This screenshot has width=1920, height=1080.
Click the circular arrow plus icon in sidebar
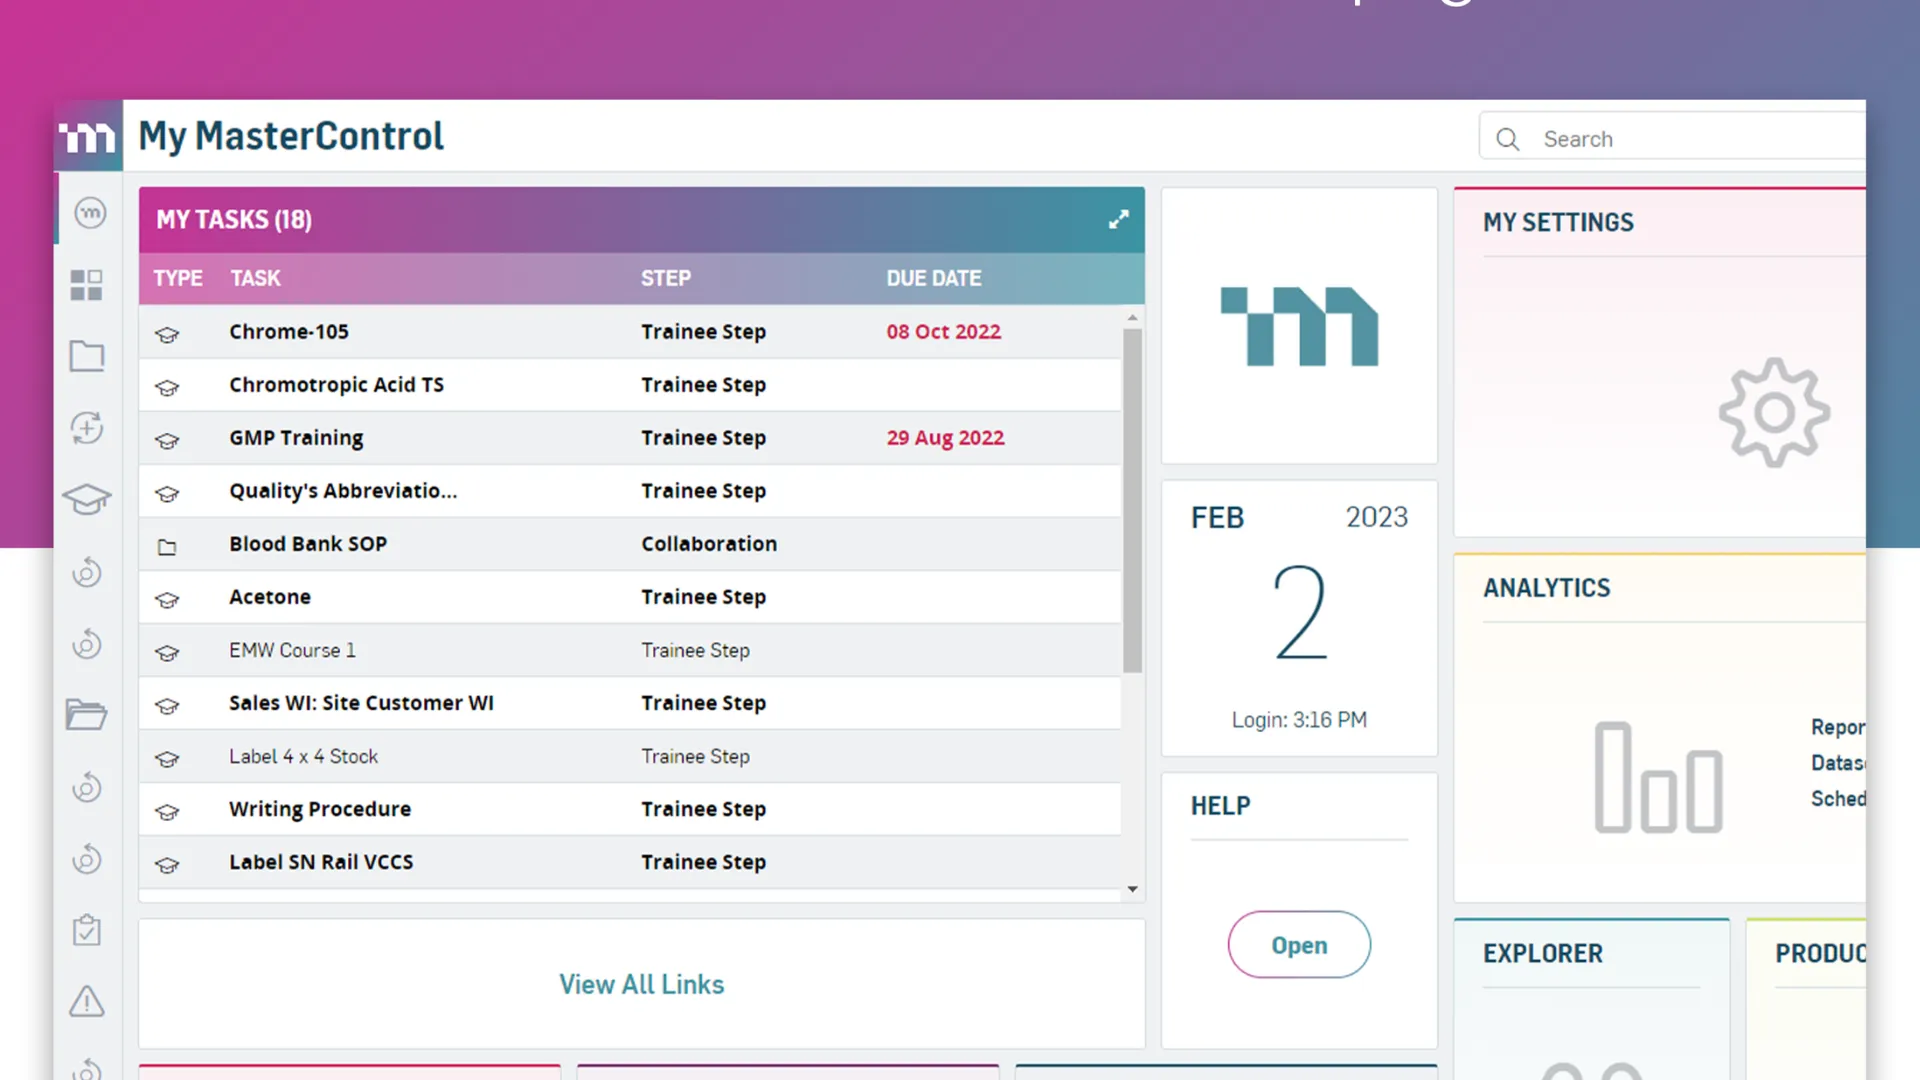(x=87, y=428)
